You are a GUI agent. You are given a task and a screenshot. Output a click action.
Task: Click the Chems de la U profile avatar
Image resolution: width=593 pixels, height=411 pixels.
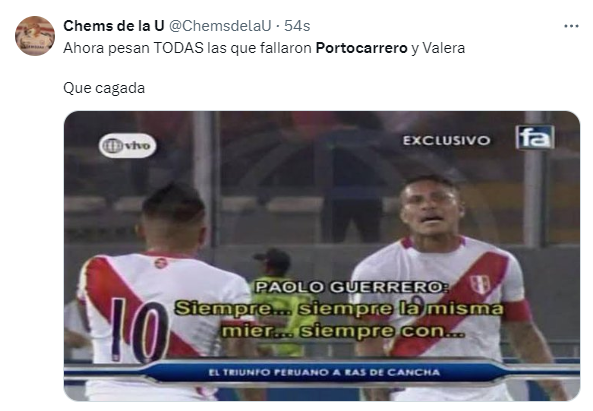(35, 36)
